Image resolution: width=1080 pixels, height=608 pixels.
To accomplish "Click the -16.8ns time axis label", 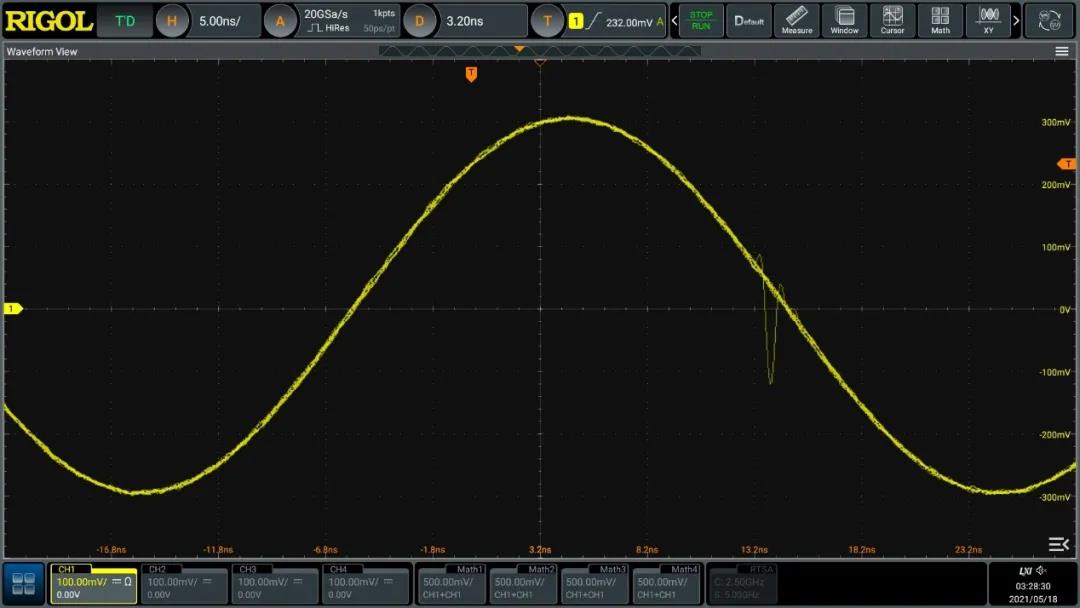I will tap(111, 549).
